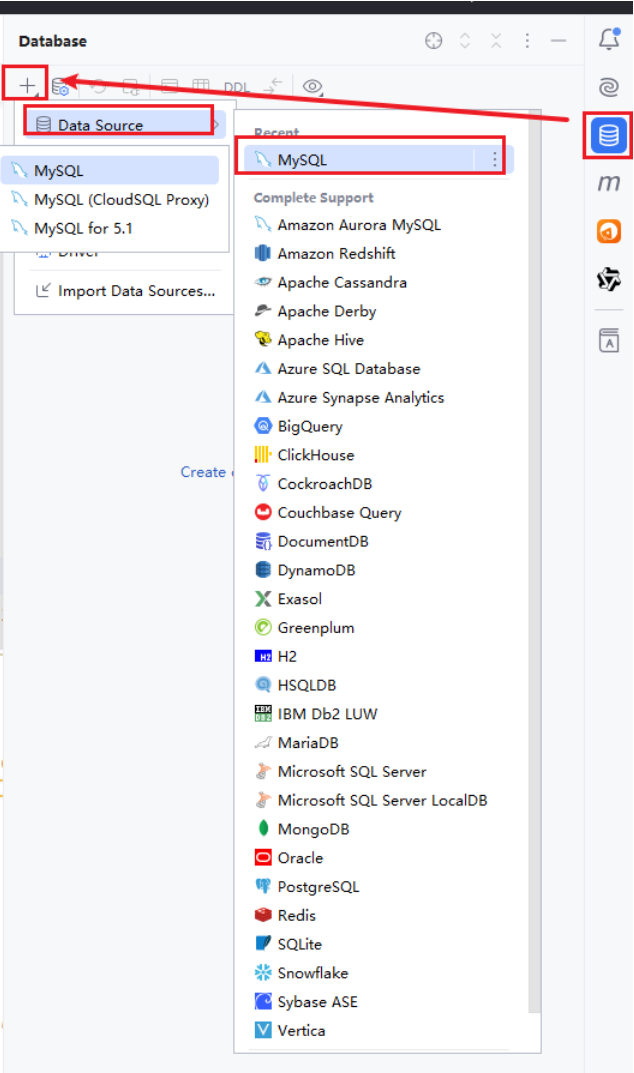Choose Import Data Sources... menu entry
The image size is (634, 1073).
click(125, 291)
